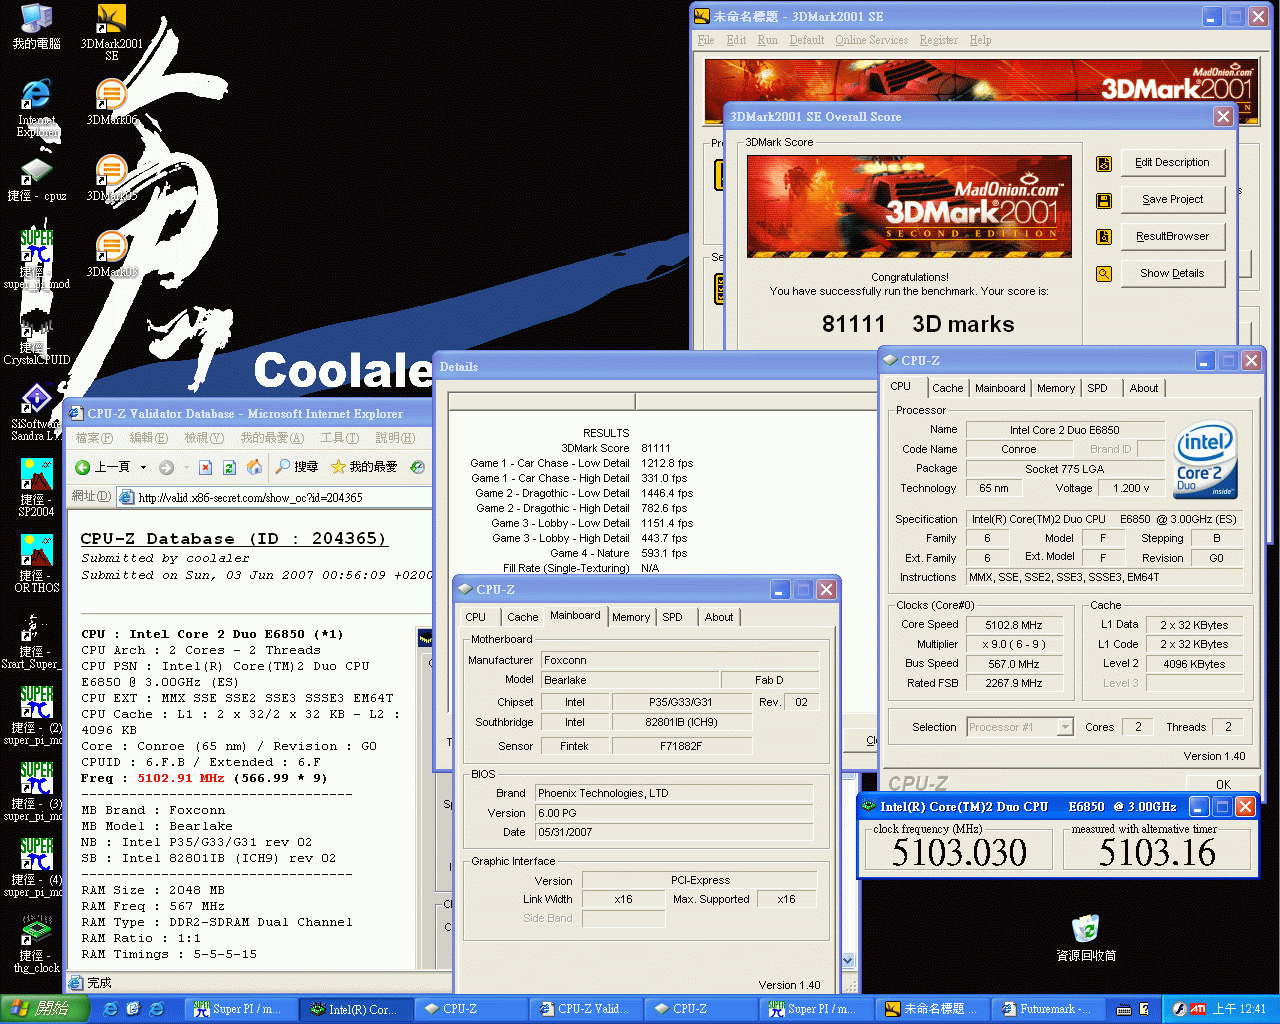
Task: Open 3DMark2001 Online Services menu
Action: [x=871, y=40]
